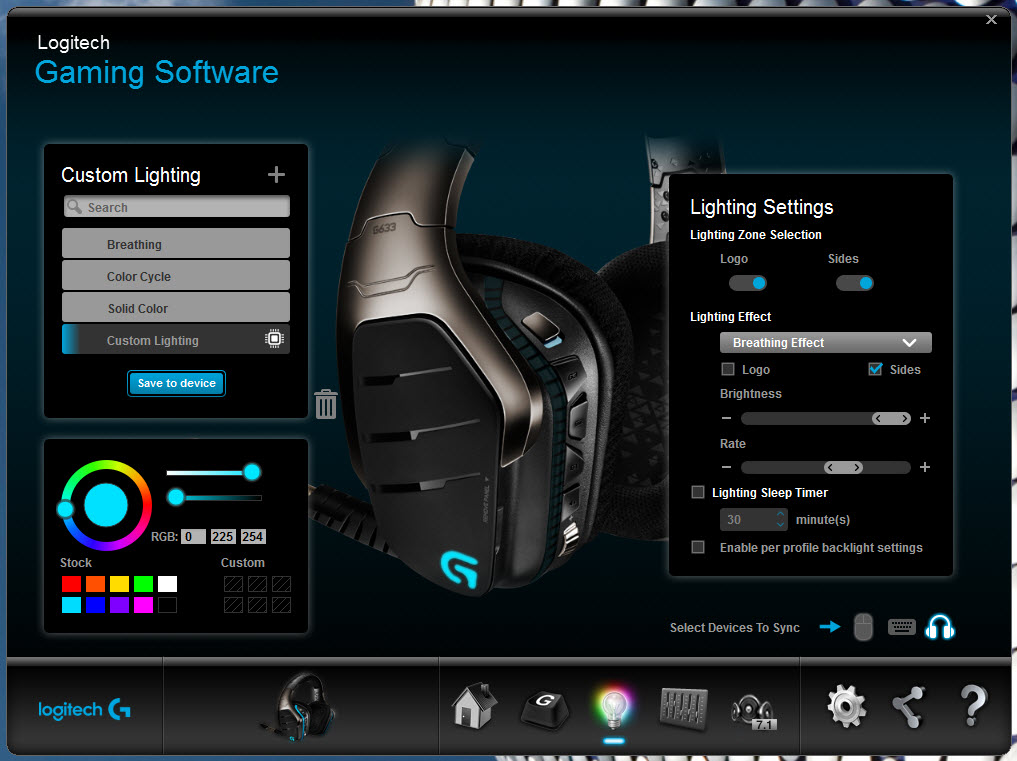The image size is (1017, 761).
Task: Pick the magenta stock color swatch
Action: pos(143,605)
